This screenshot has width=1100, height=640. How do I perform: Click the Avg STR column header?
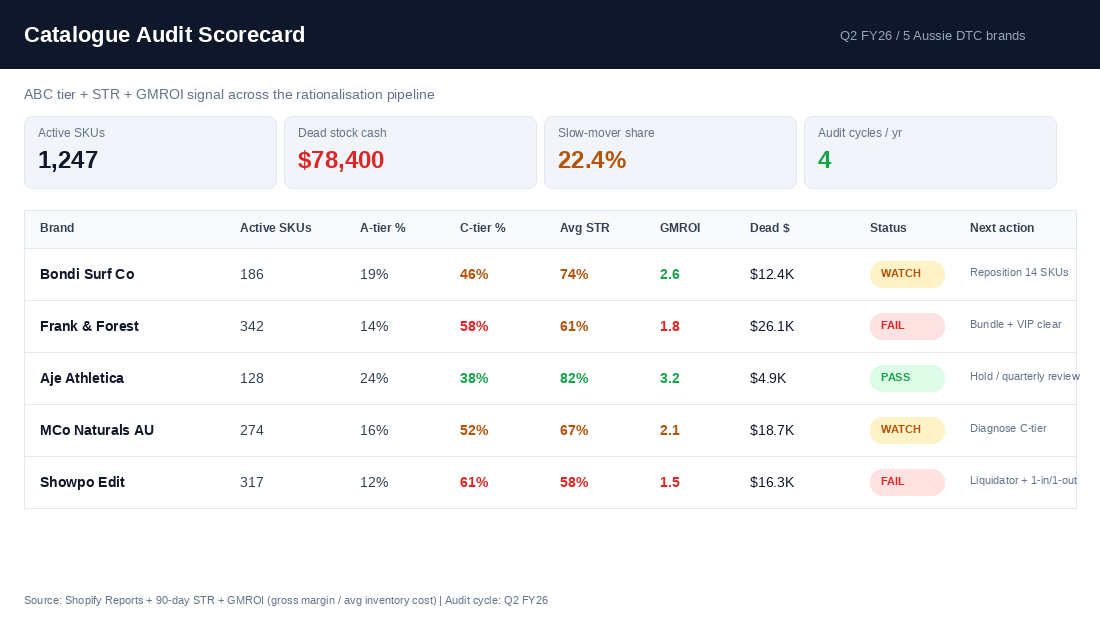584,228
